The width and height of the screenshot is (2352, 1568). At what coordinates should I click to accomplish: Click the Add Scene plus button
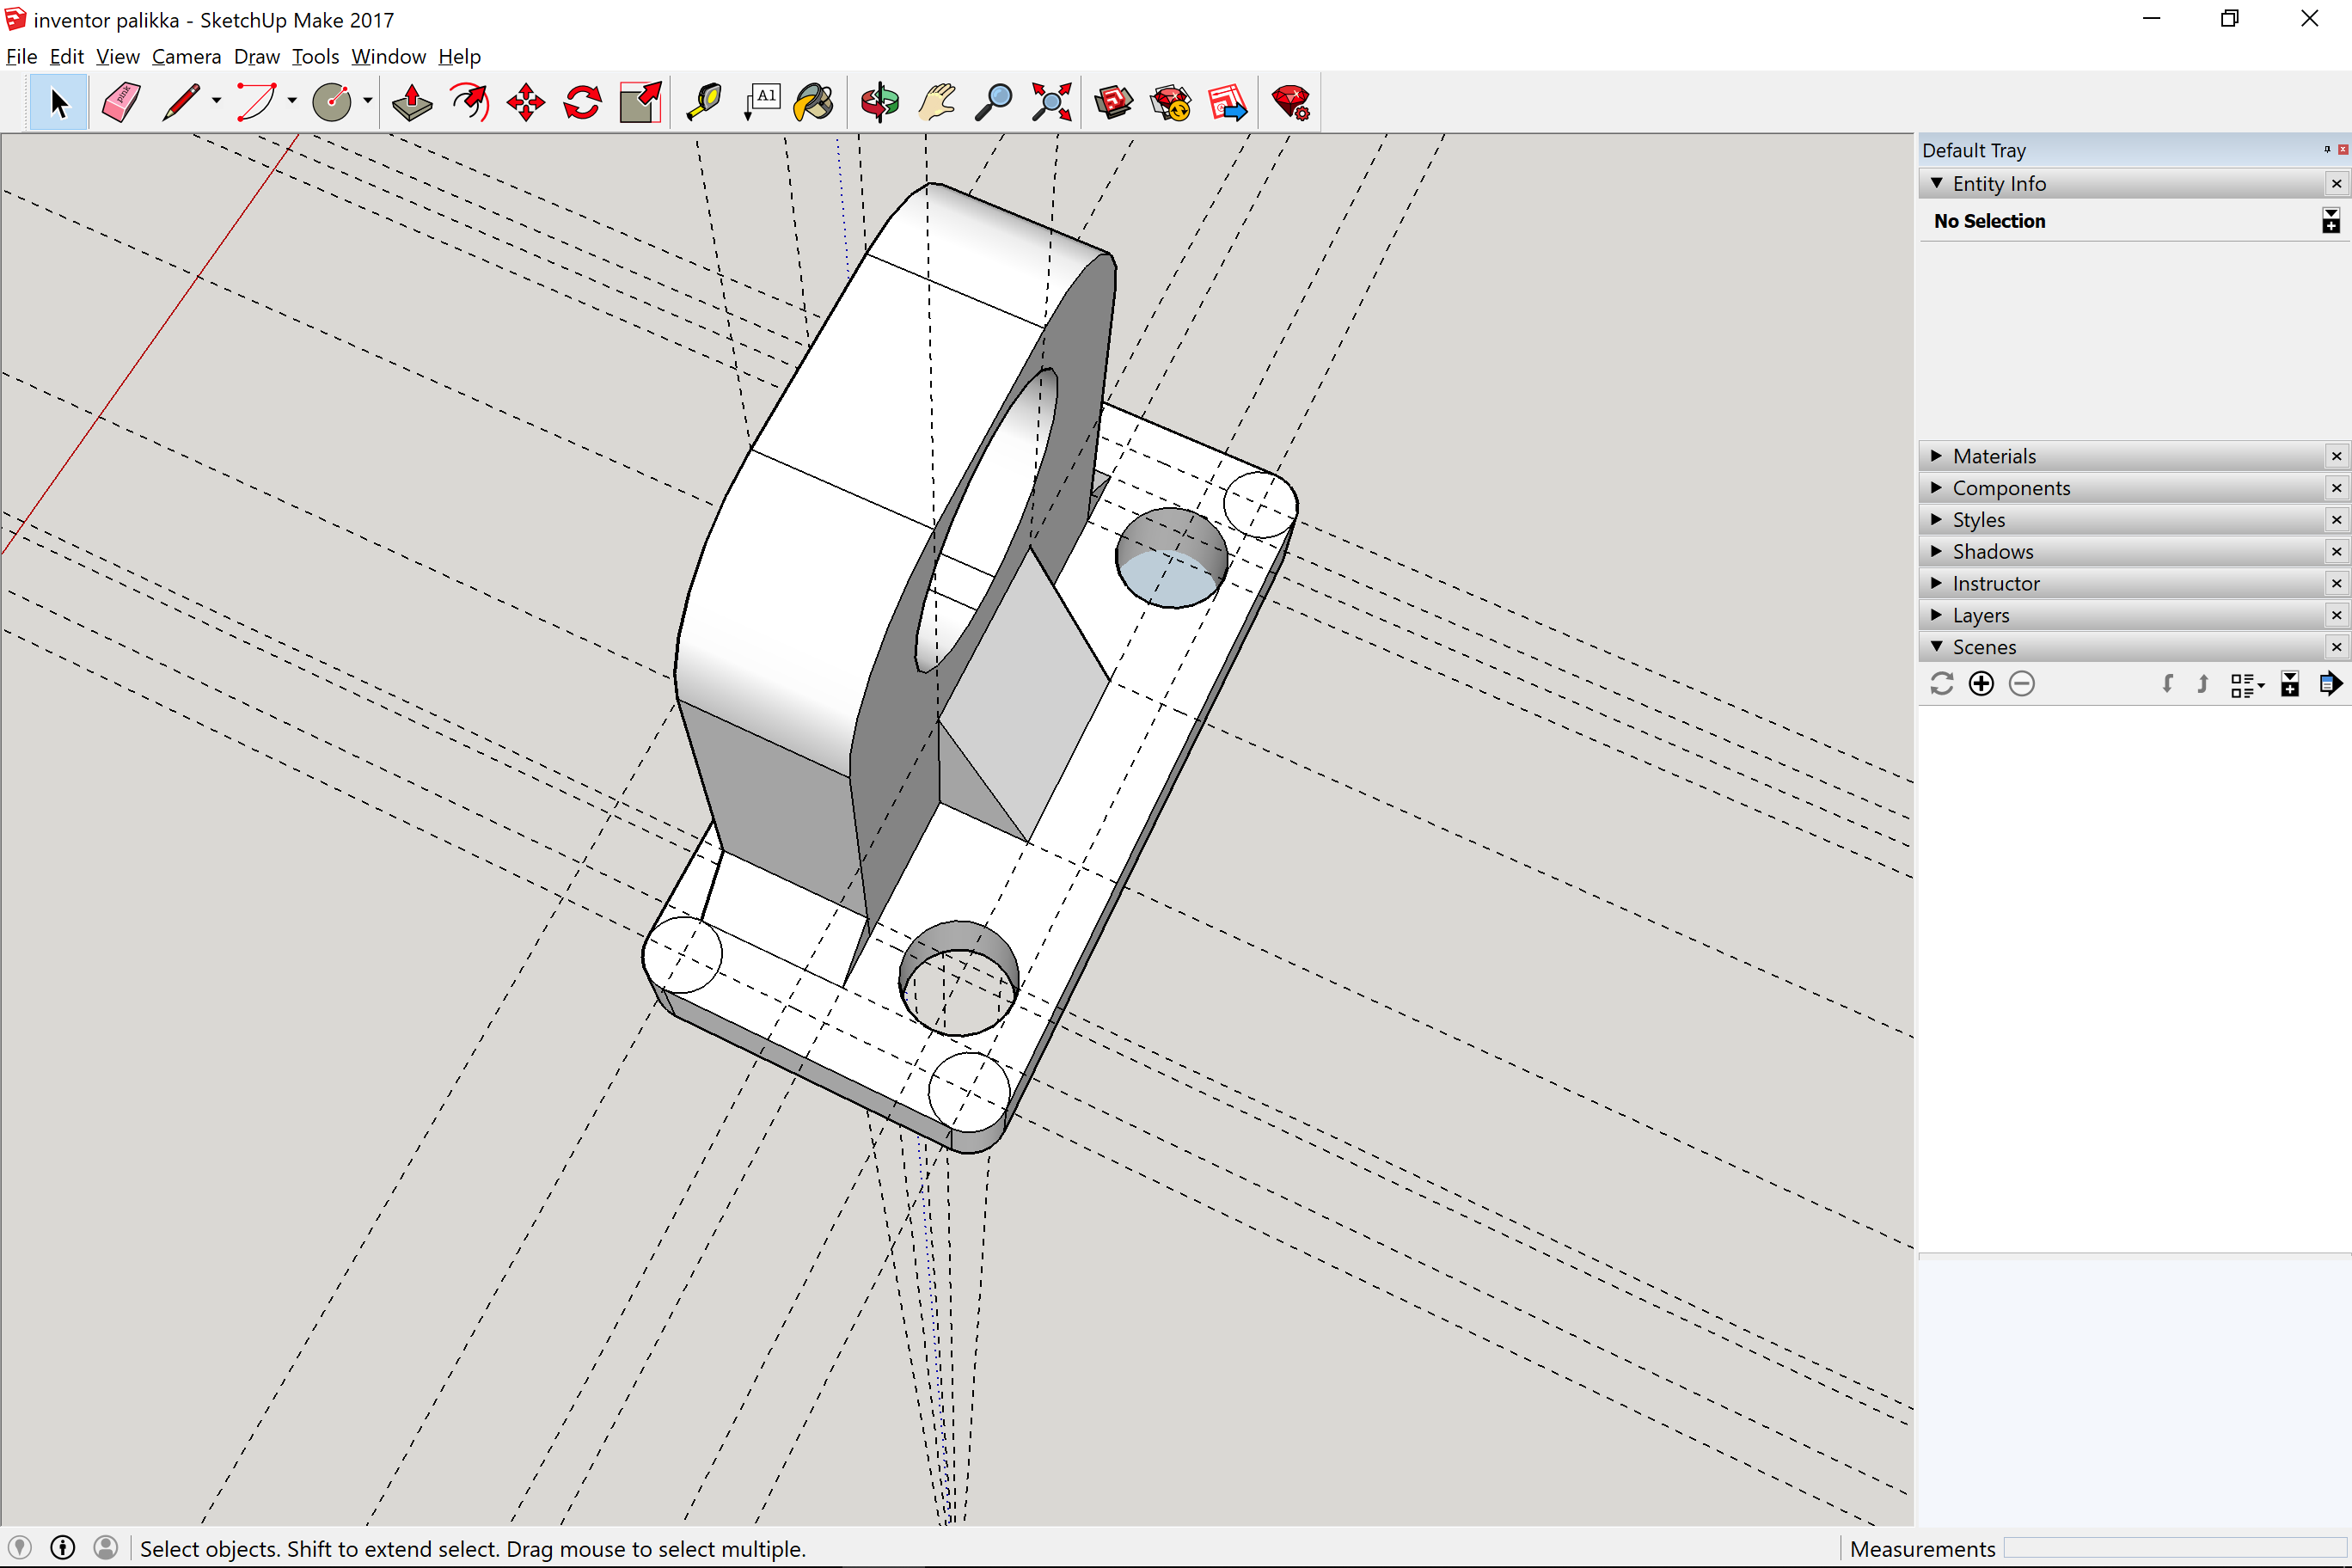[x=1981, y=684]
